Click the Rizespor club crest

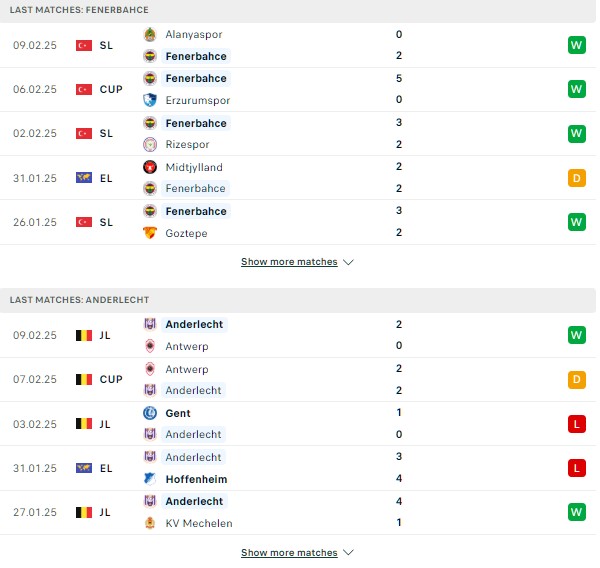point(150,144)
